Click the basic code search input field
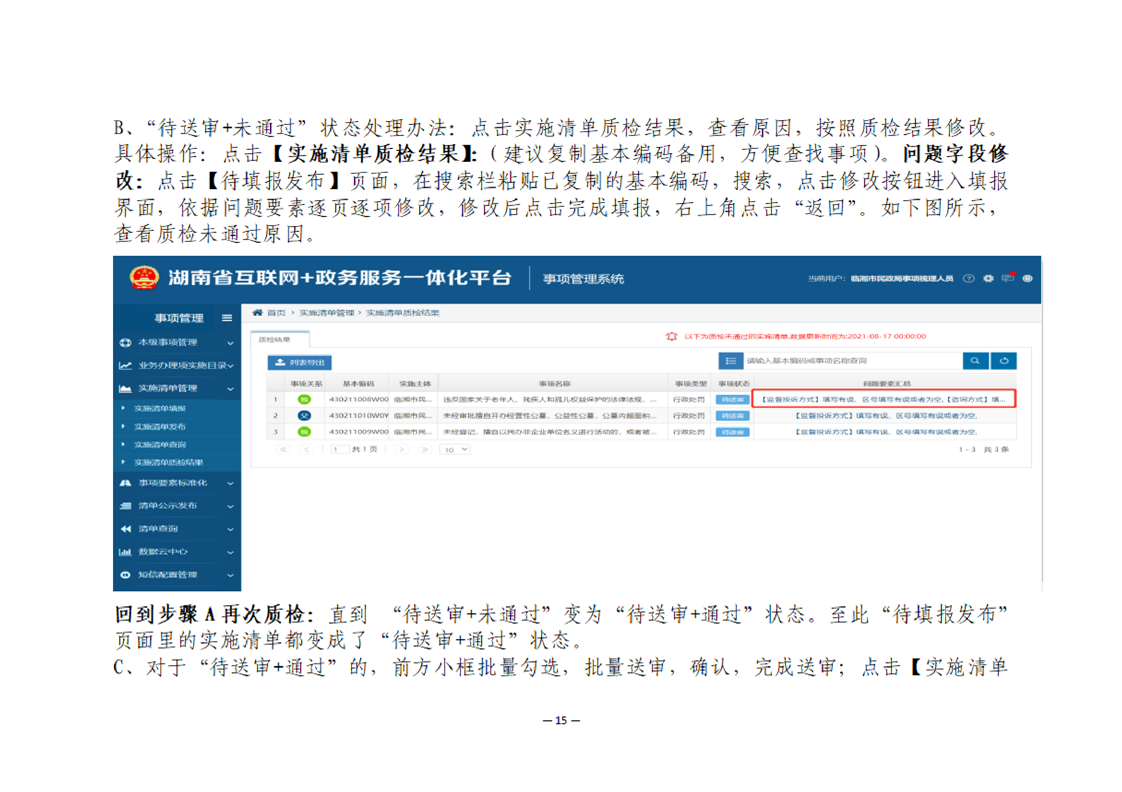The height and width of the screenshot is (792, 1122). (x=850, y=361)
